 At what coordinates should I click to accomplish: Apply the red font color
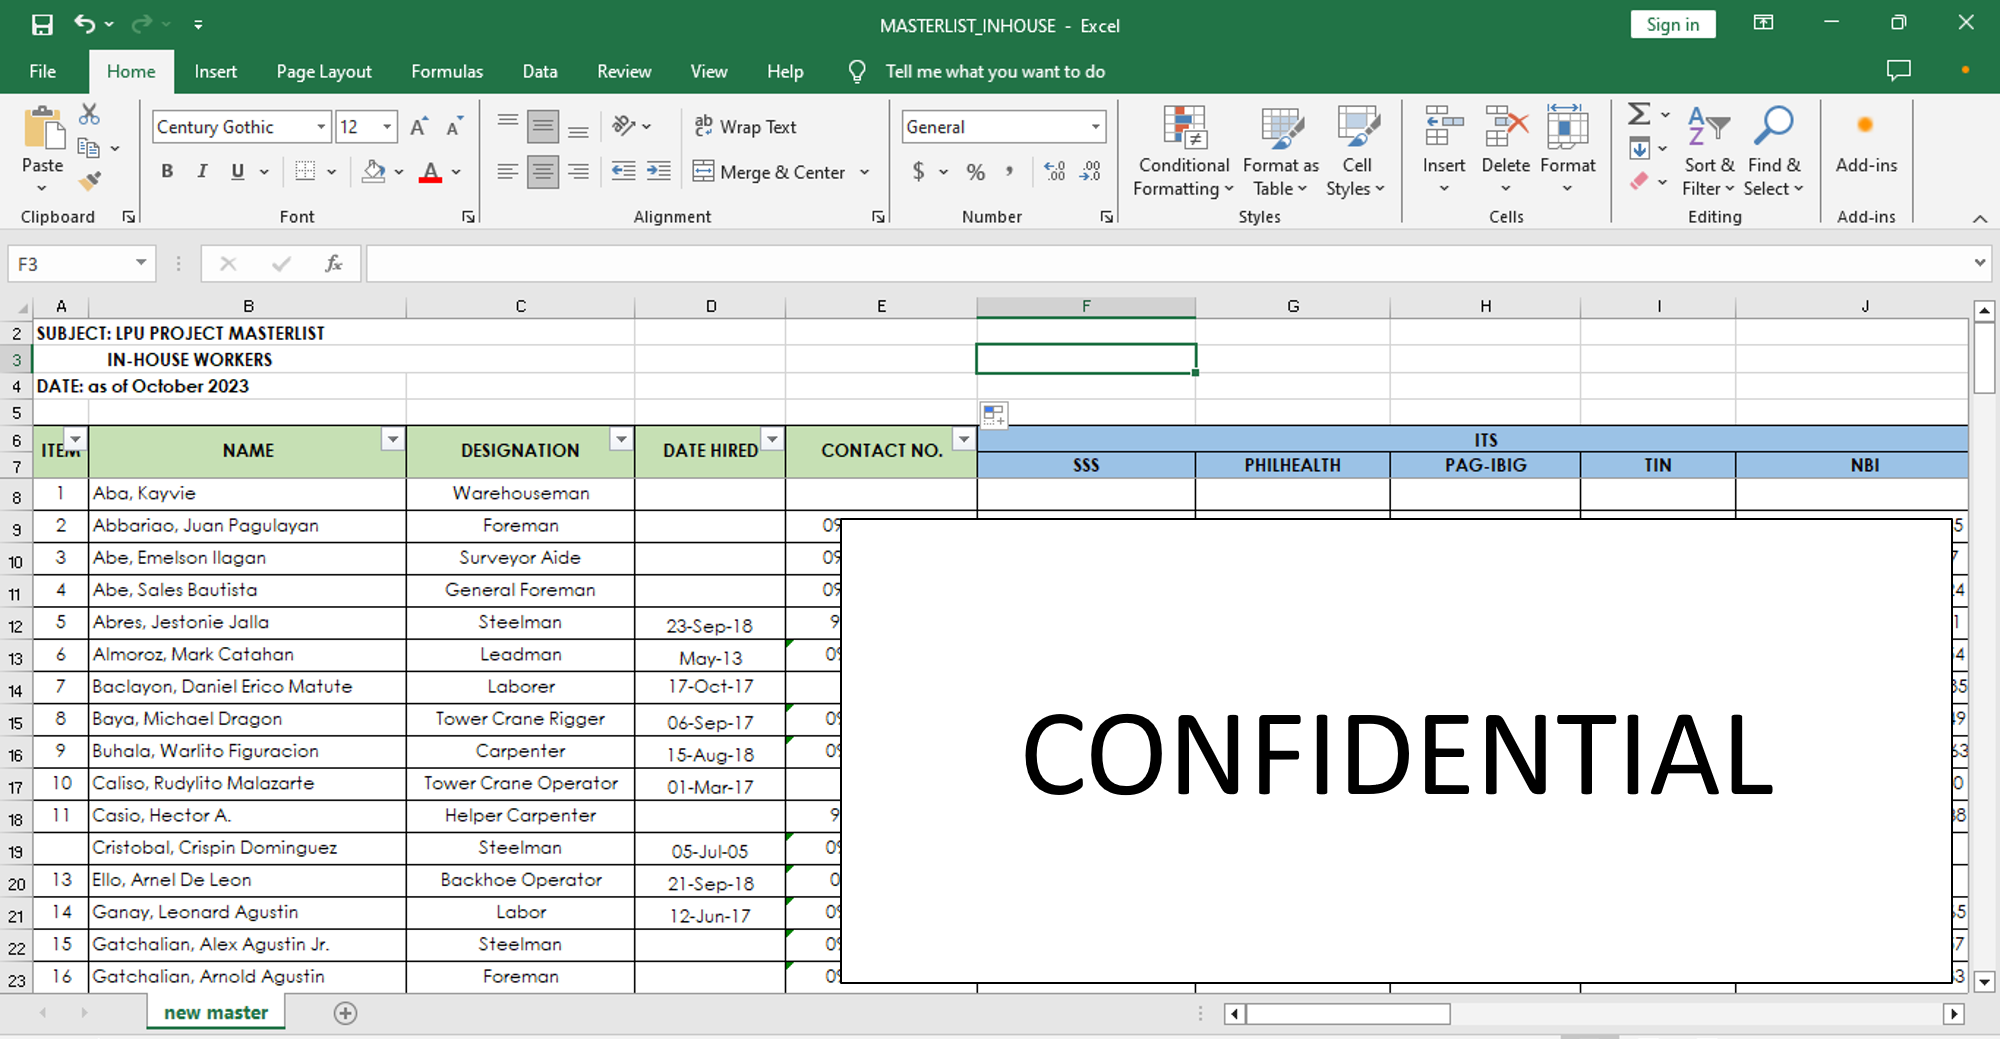[431, 172]
